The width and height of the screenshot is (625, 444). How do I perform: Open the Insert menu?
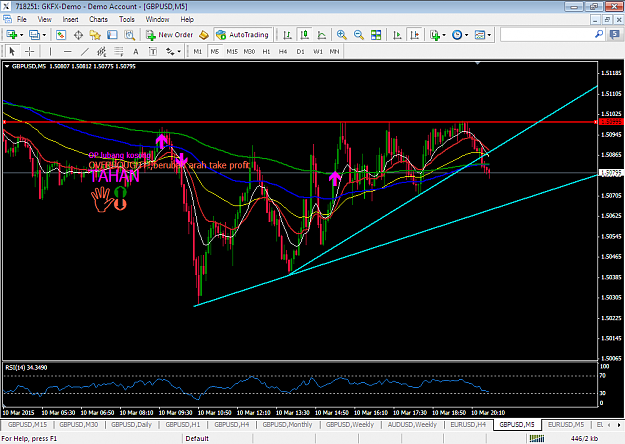pos(70,19)
